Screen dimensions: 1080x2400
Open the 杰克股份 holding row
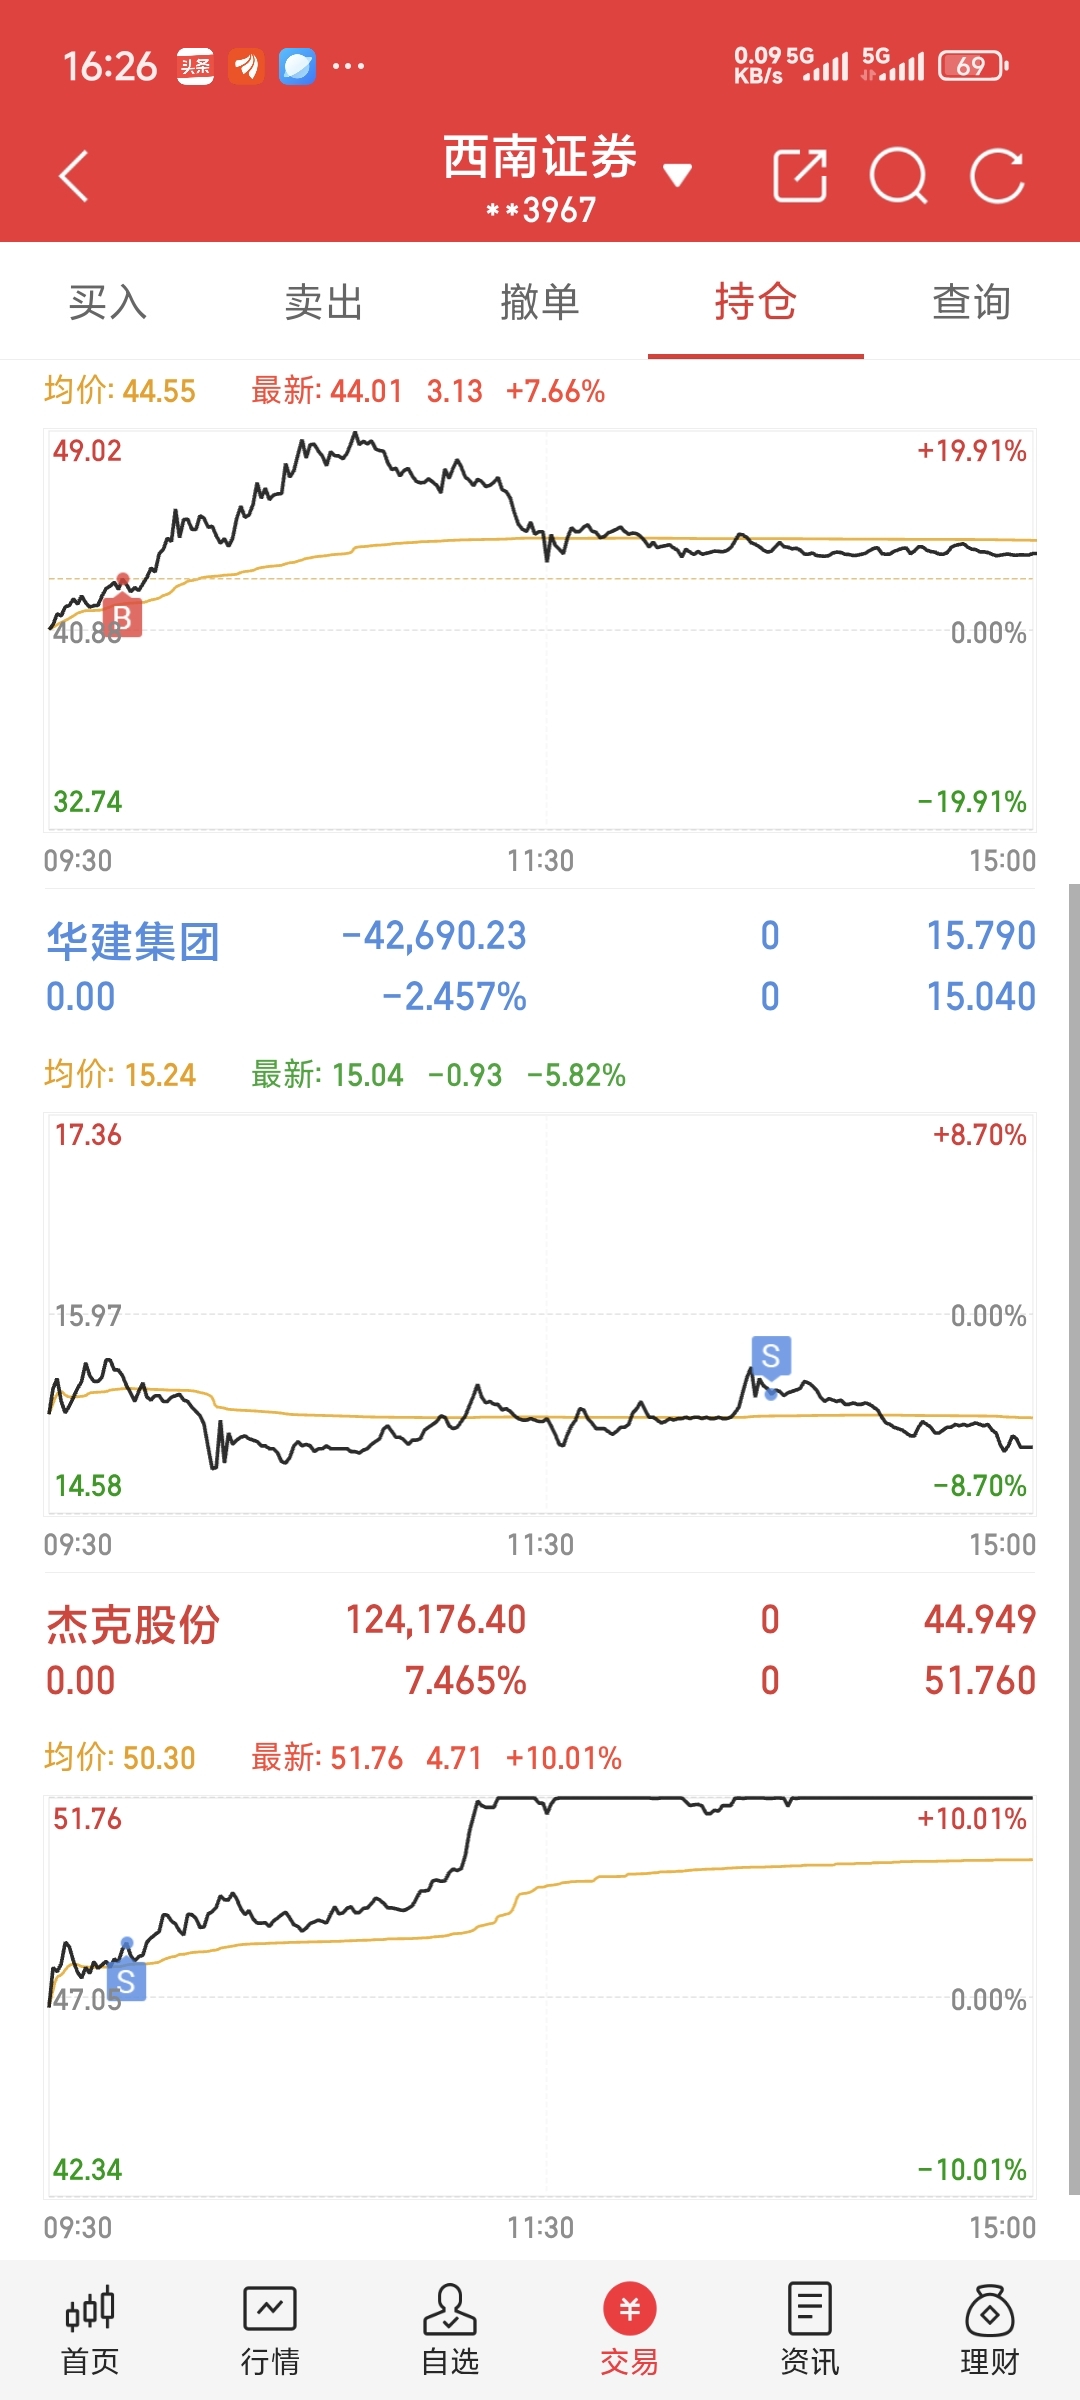540,1650
